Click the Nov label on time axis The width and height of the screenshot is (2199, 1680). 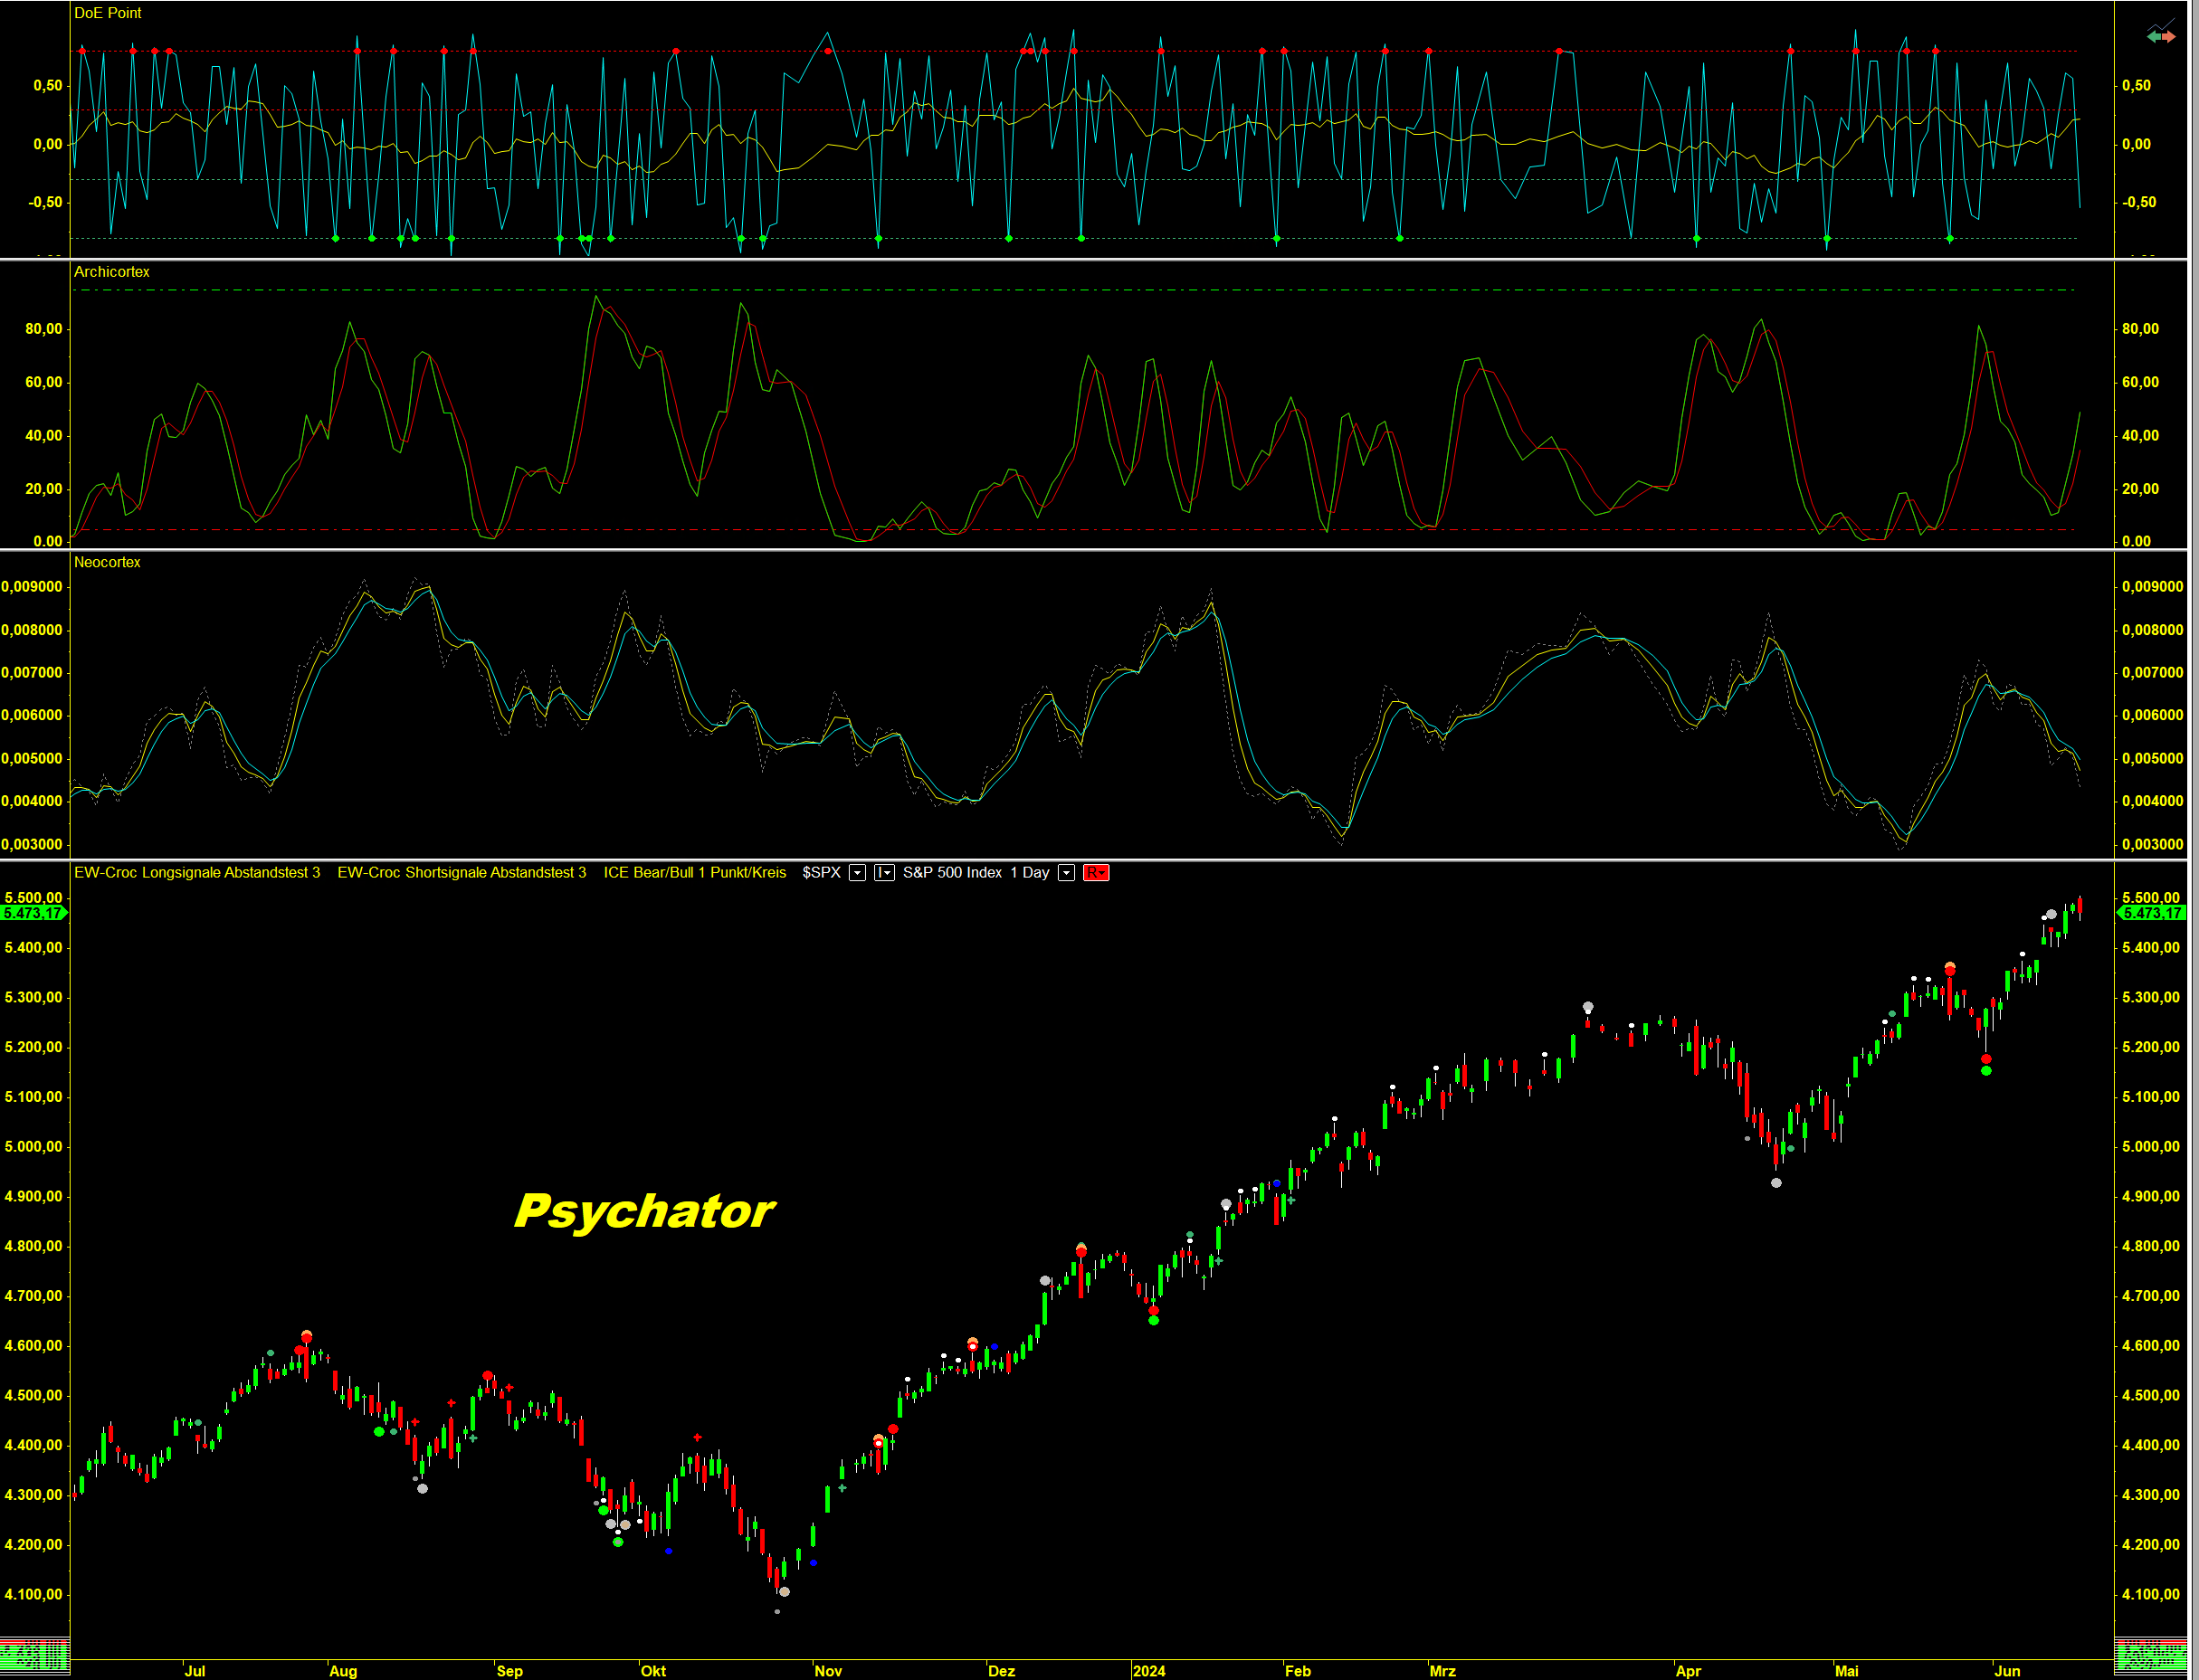pyautogui.click(x=828, y=1671)
